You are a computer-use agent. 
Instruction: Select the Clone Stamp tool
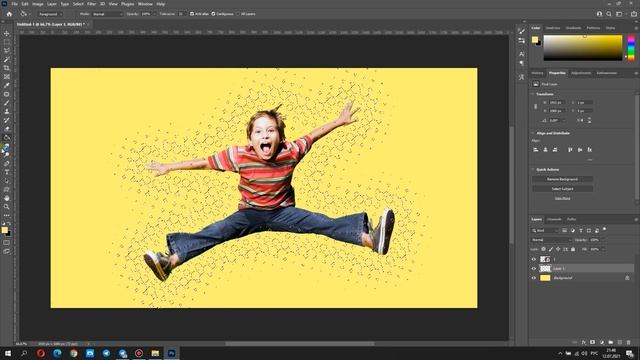[x=7, y=111]
